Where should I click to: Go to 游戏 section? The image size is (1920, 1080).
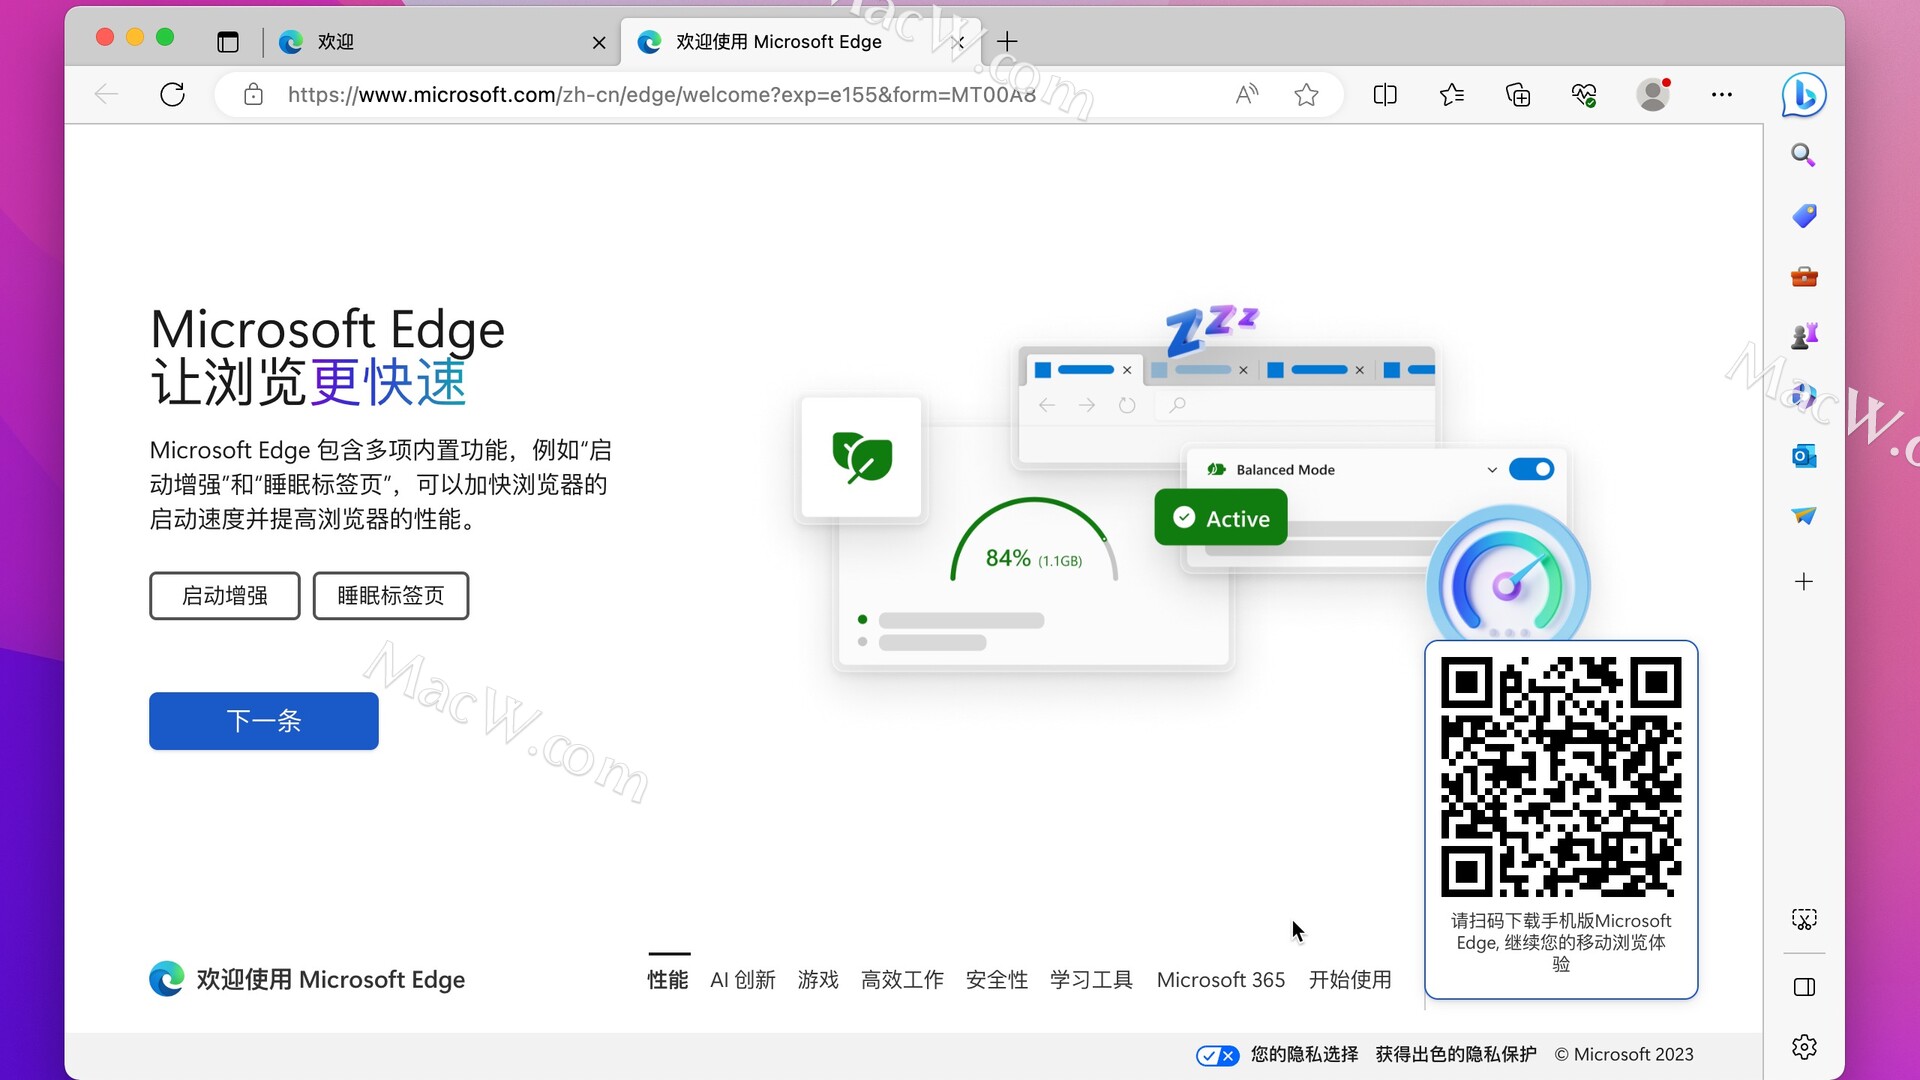tap(818, 980)
